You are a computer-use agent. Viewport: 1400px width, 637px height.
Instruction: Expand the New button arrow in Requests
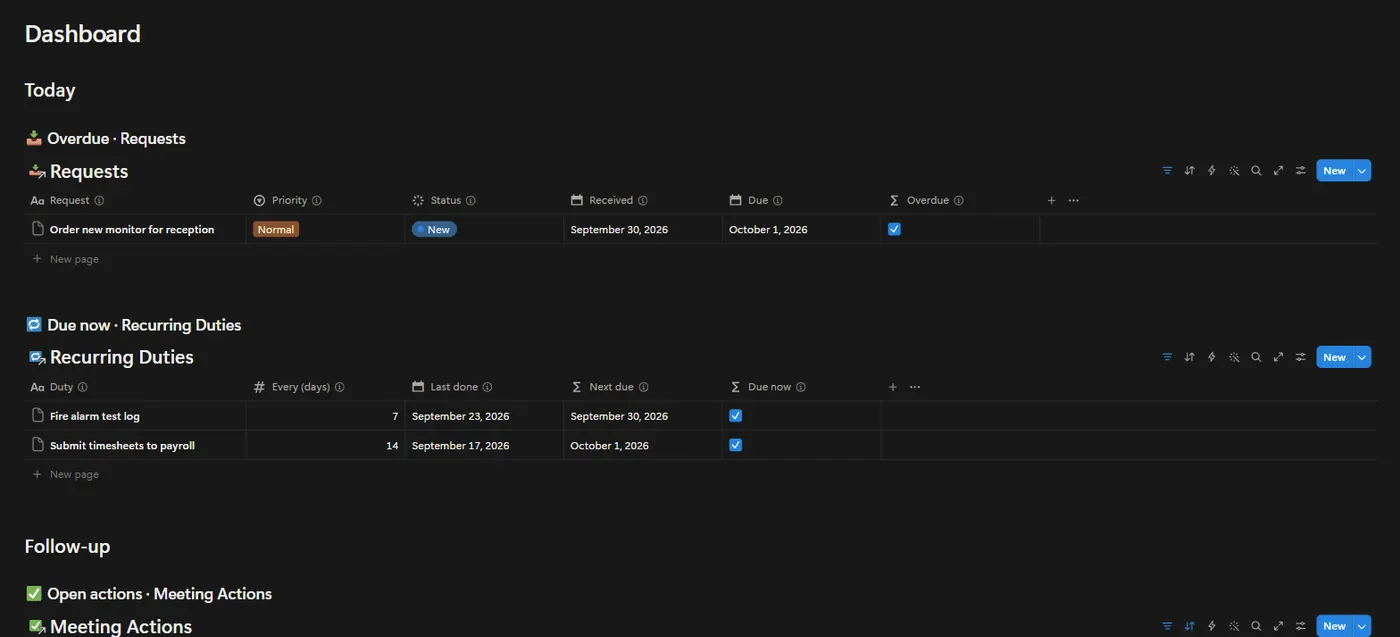(x=1362, y=171)
